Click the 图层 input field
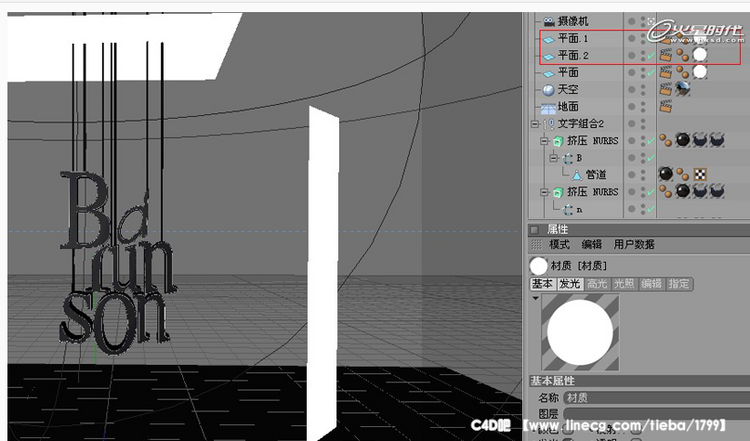750x441 pixels. click(x=656, y=414)
